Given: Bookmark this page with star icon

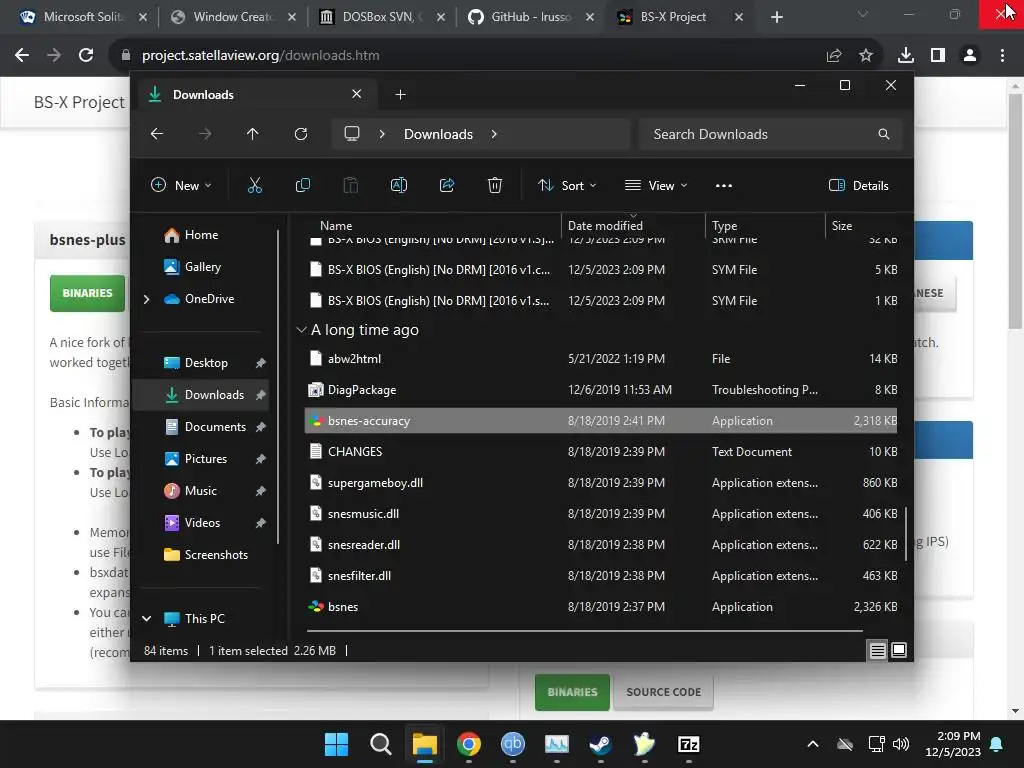Looking at the screenshot, I should tap(866, 56).
